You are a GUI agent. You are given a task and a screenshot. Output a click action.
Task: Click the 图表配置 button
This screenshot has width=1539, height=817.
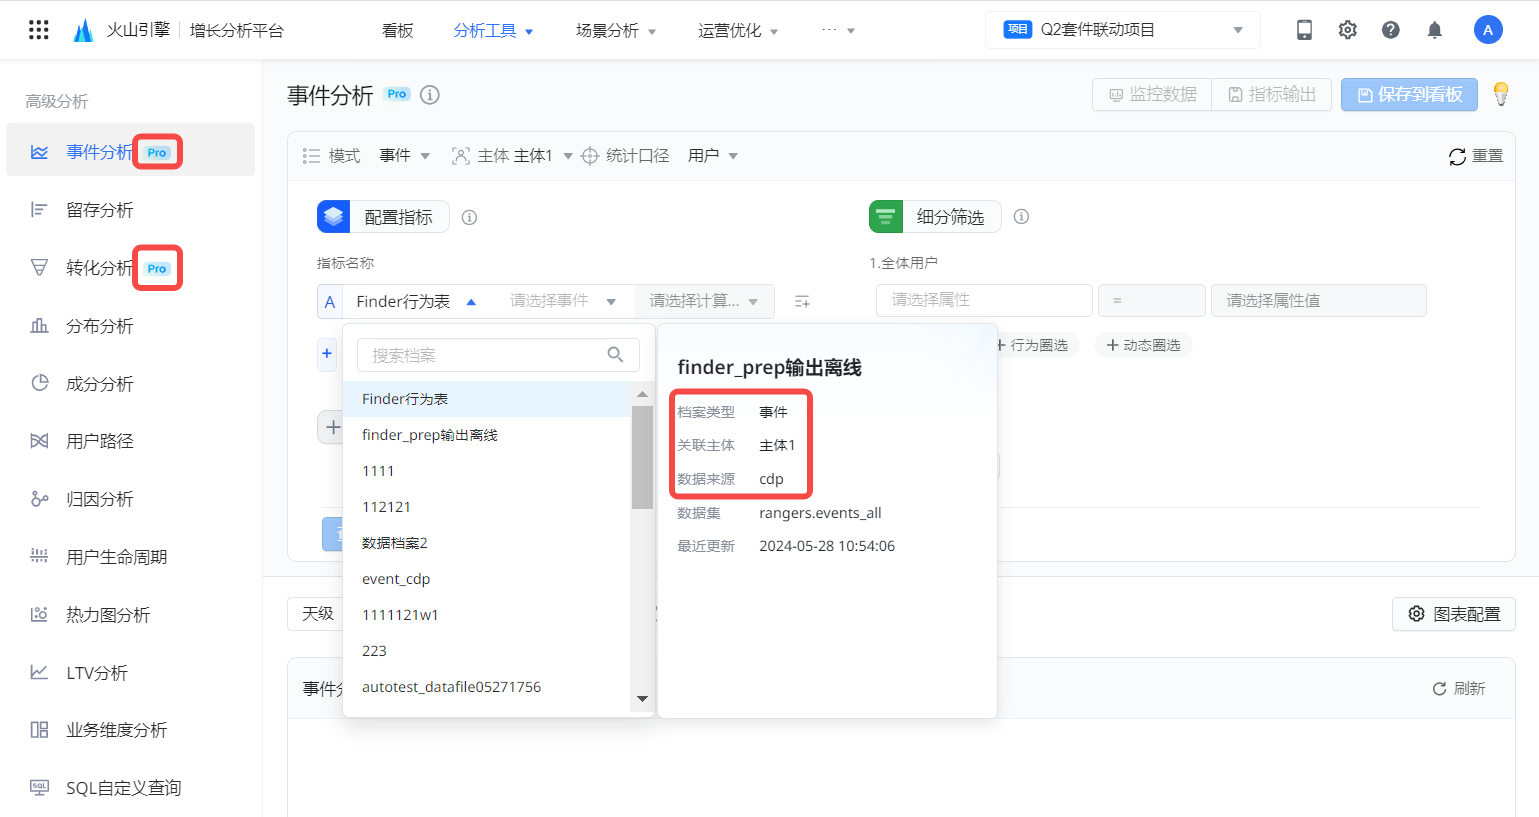1454,614
